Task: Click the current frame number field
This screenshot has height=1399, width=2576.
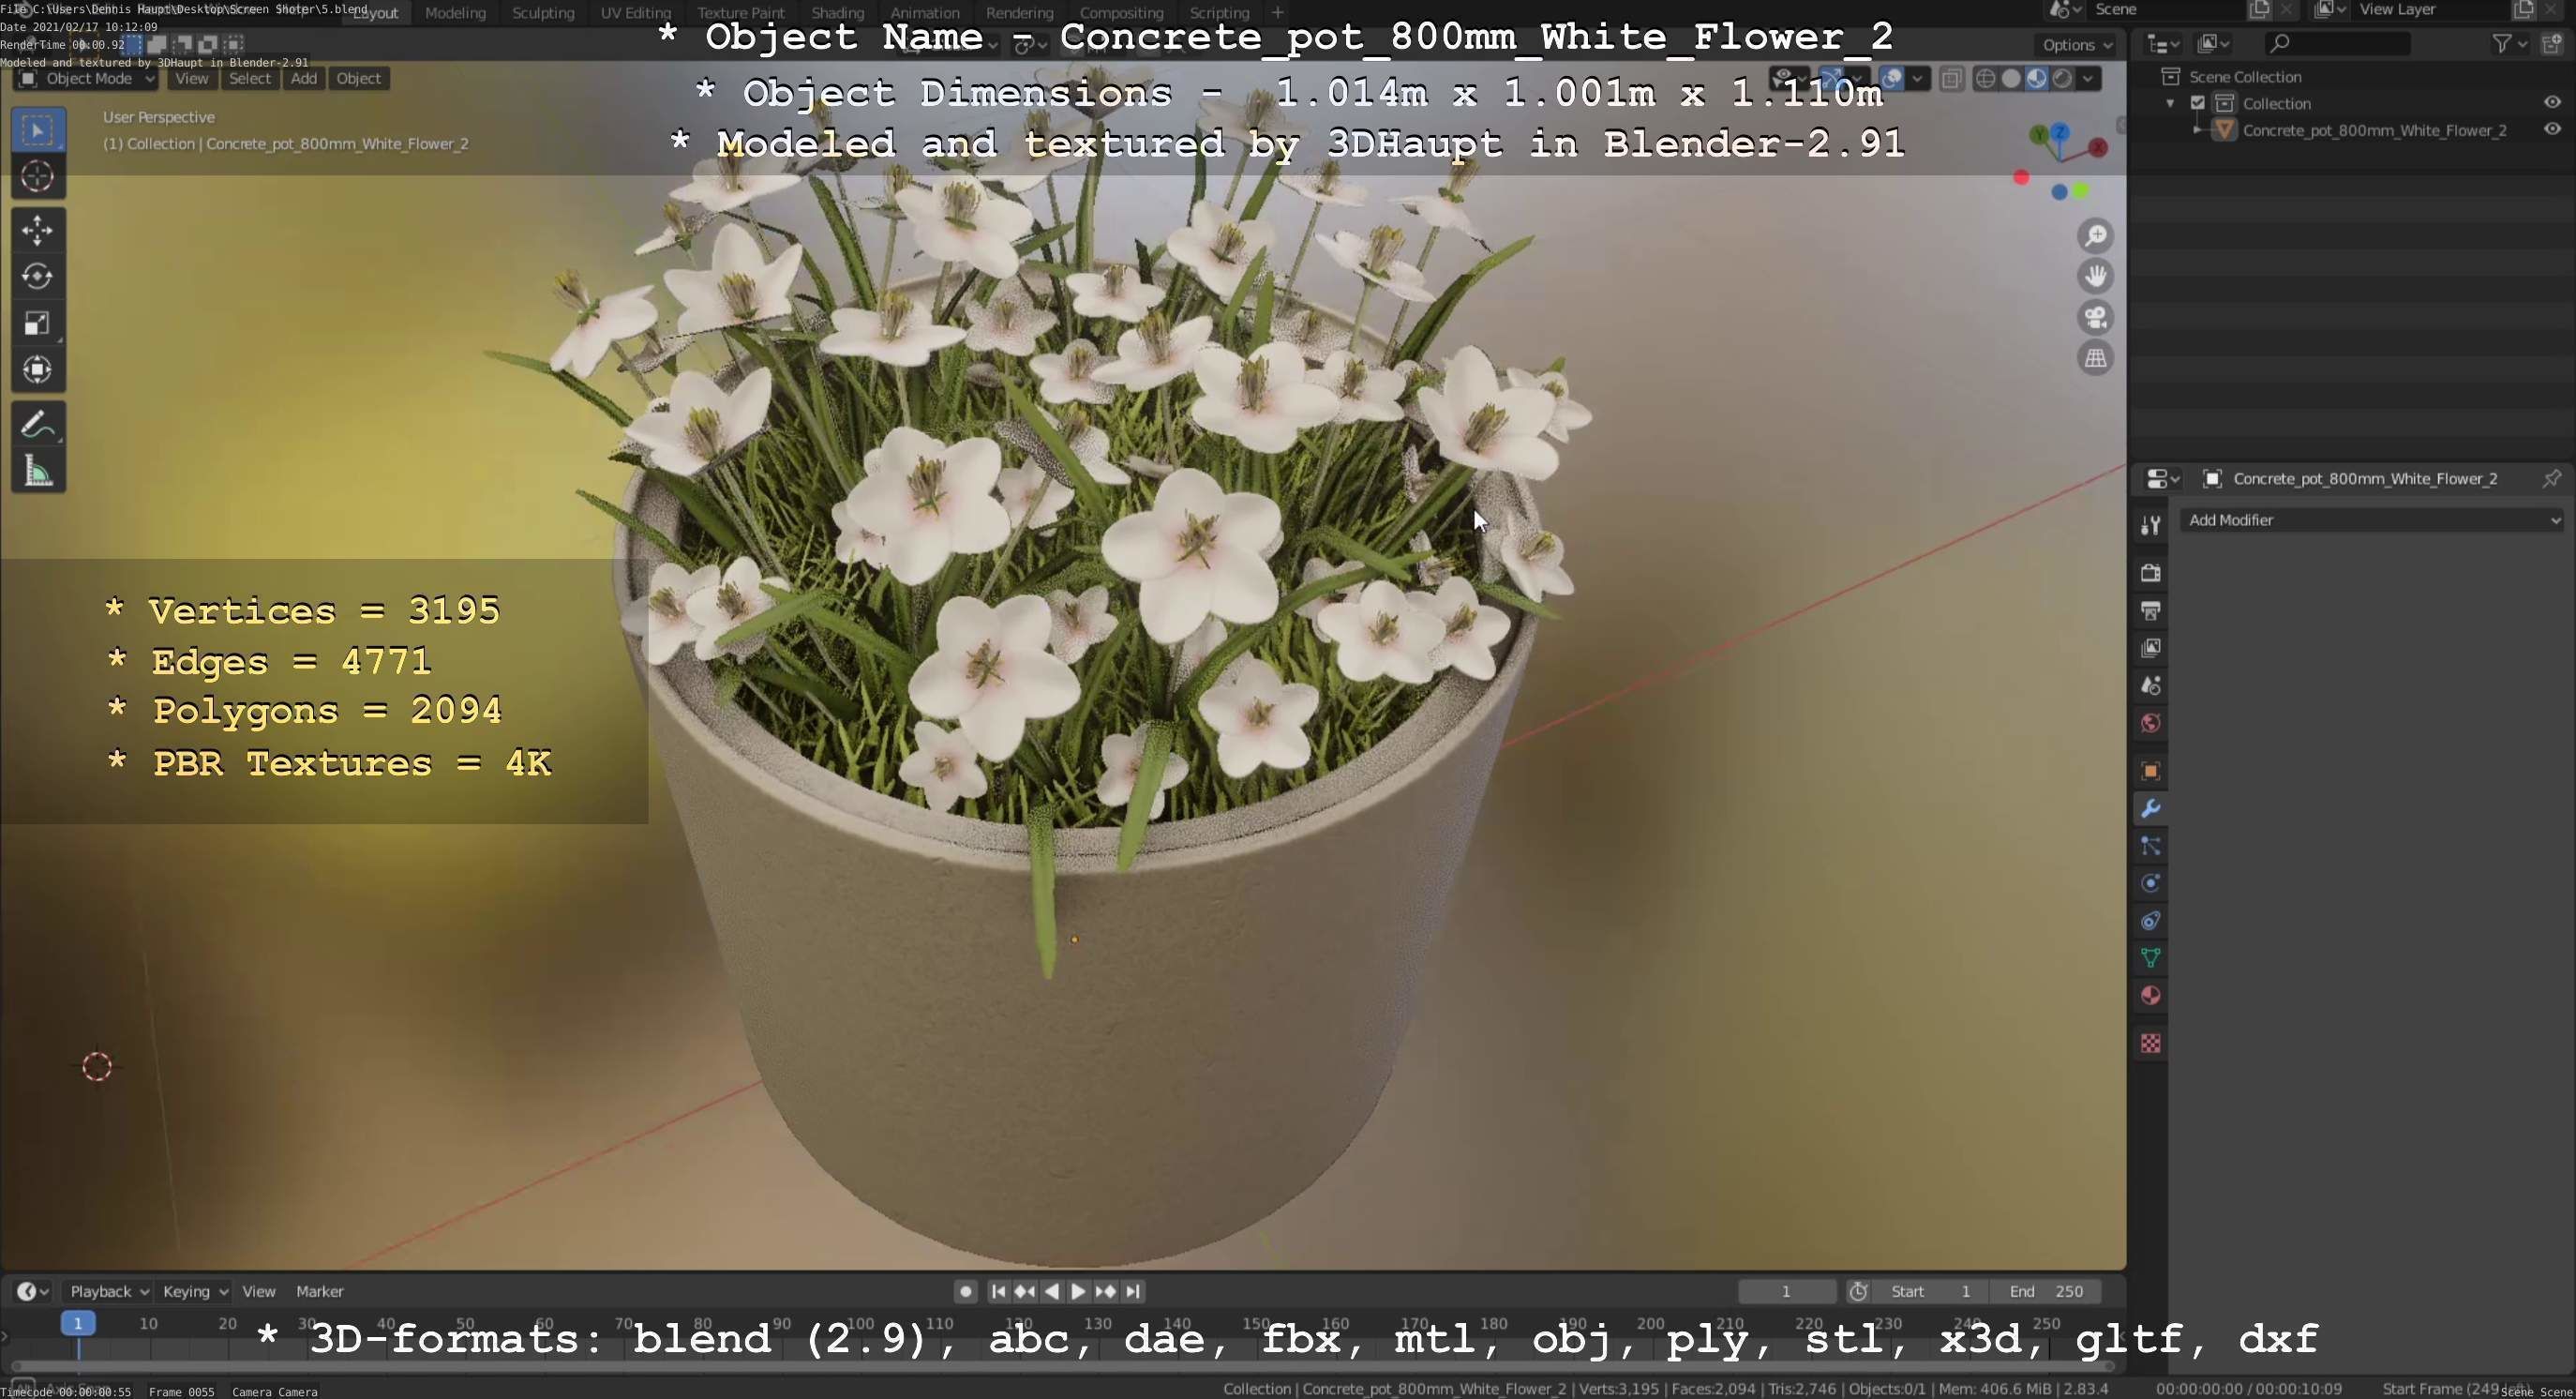Action: [1786, 1291]
